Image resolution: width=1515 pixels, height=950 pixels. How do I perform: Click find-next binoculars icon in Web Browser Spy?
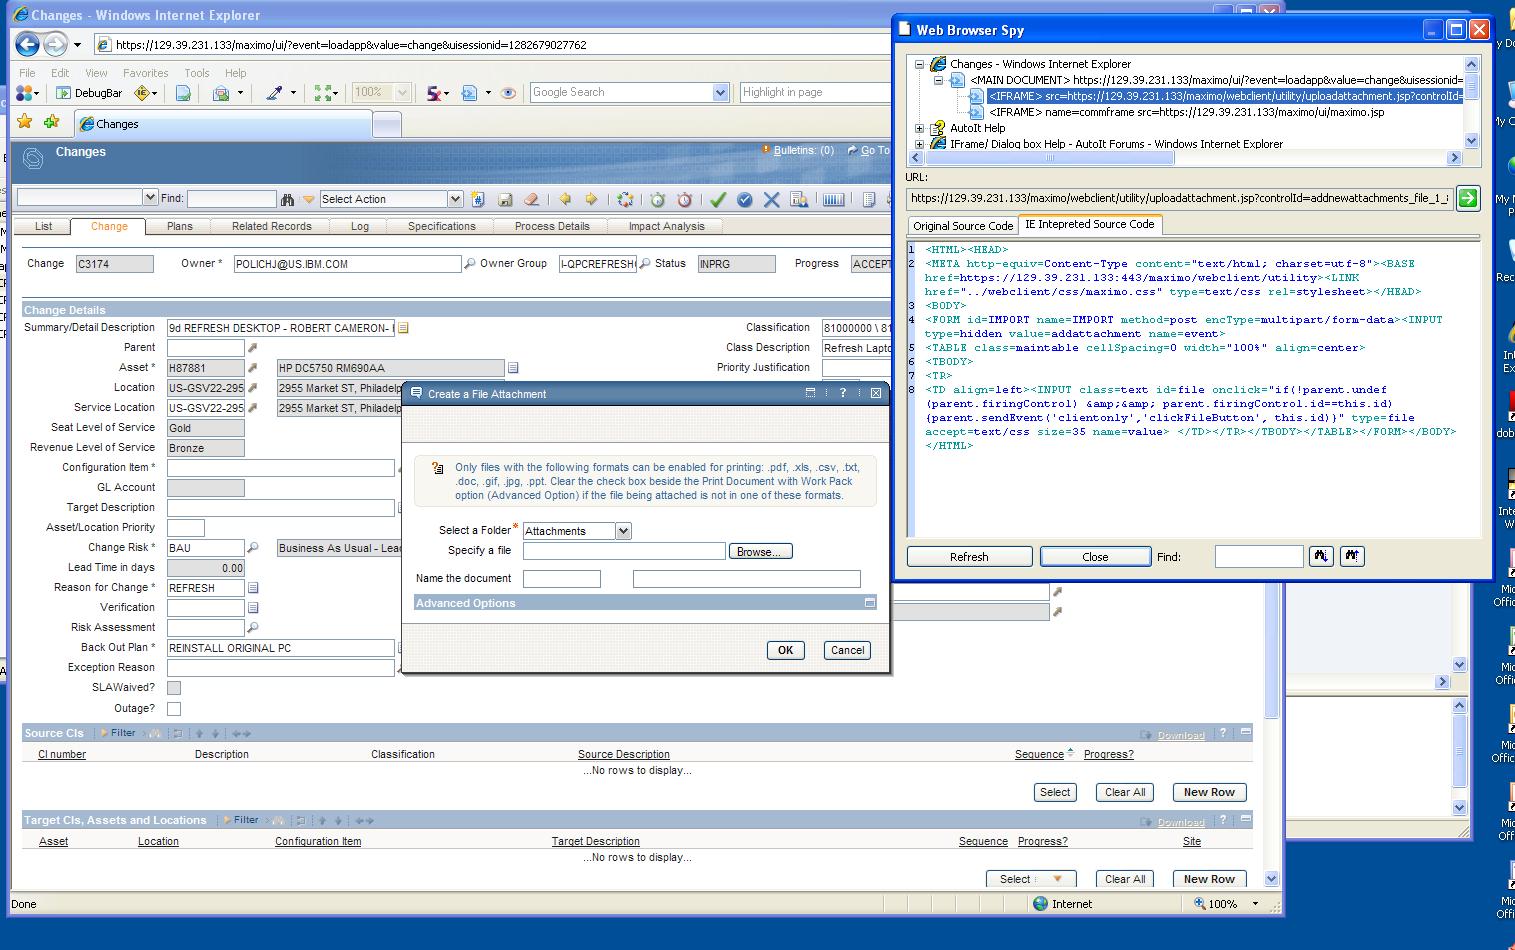1321,556
